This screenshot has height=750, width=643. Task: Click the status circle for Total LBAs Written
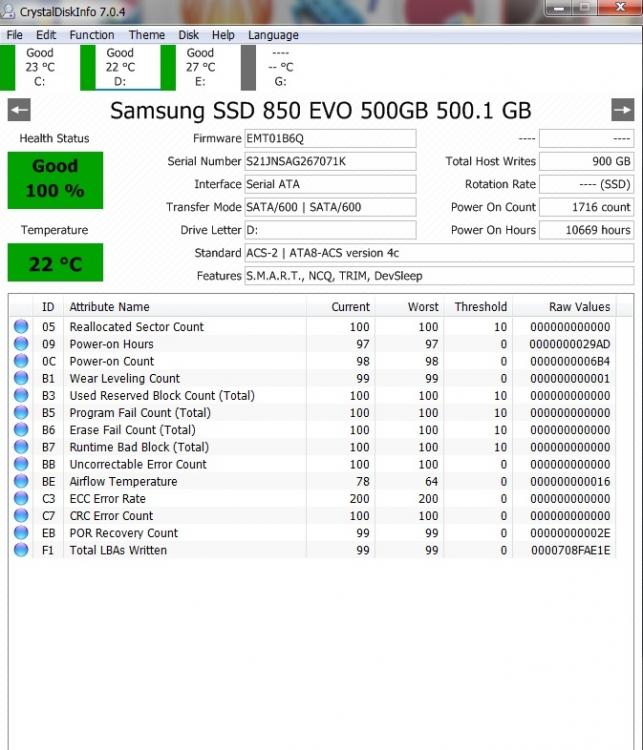[21, 551]
